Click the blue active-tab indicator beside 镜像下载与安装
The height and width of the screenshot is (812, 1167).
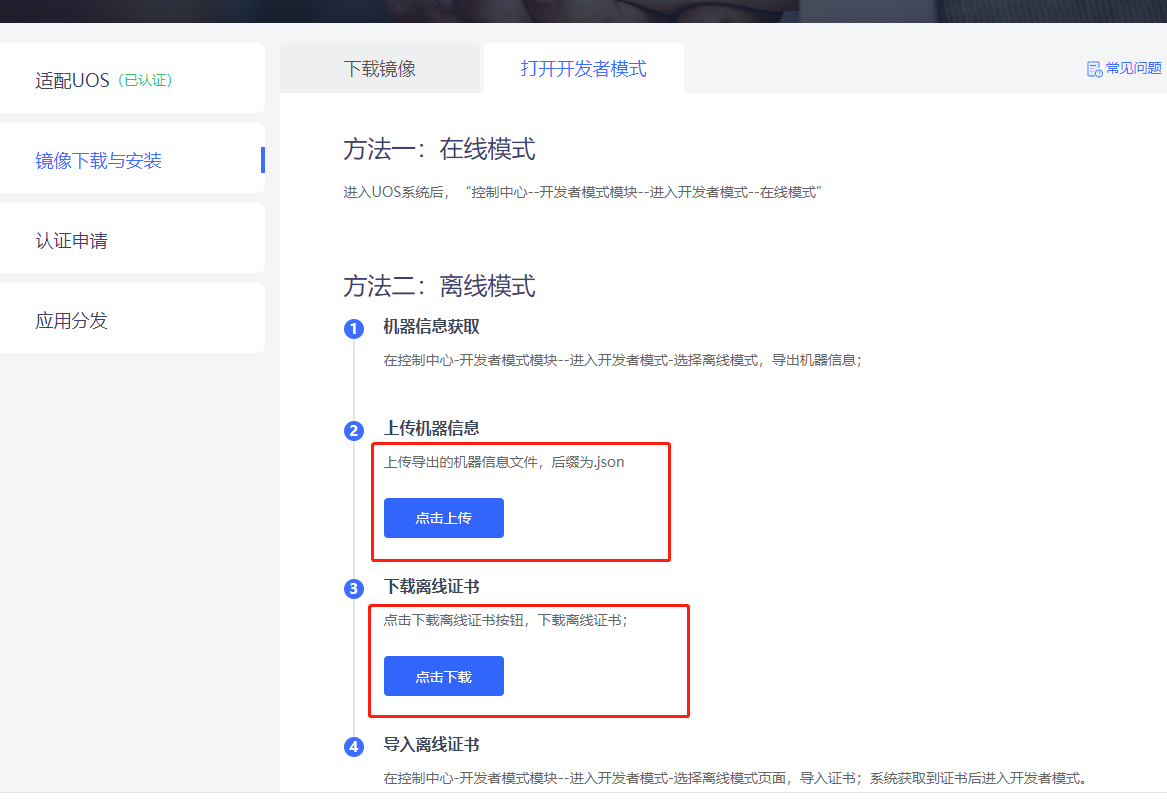tap(261, 158)
